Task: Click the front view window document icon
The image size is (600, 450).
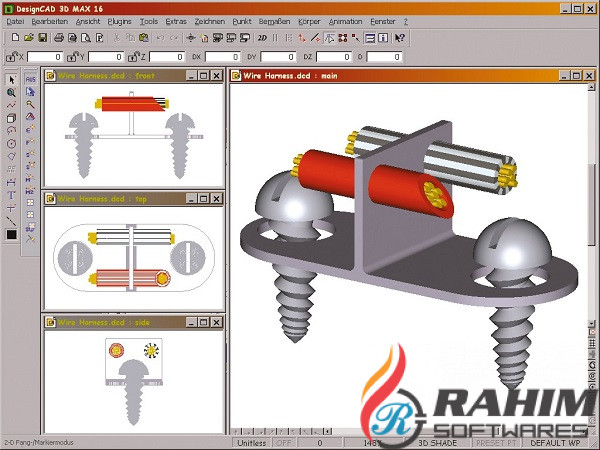Action: [51, 76]
